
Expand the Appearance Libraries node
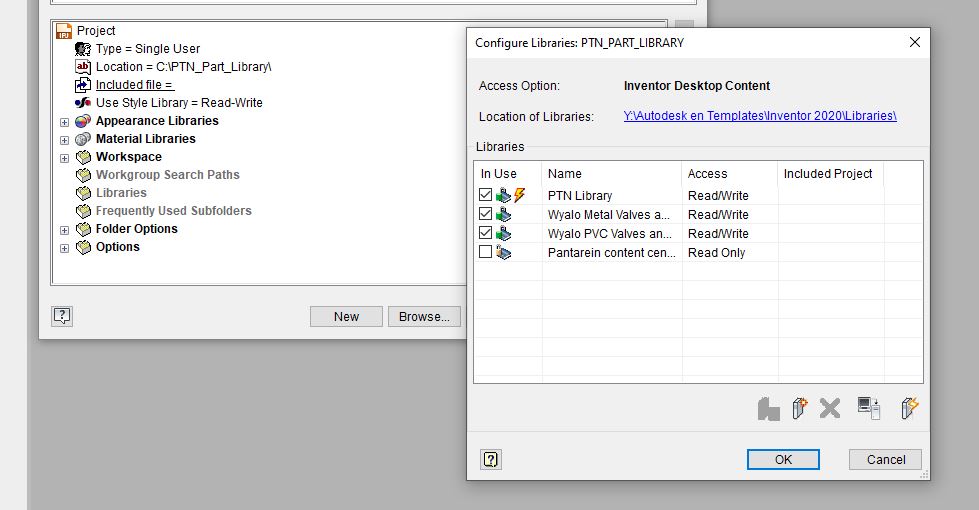64,122
